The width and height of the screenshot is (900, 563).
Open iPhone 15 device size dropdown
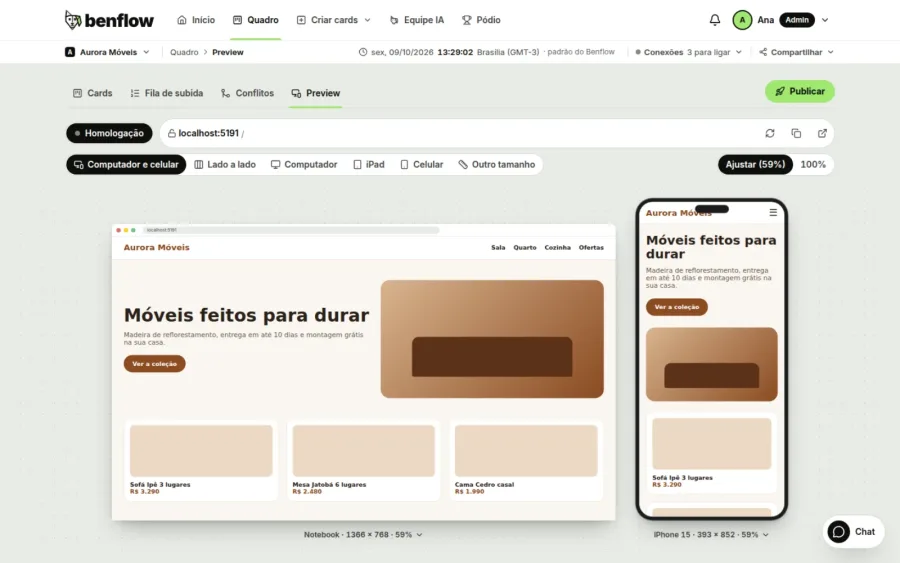coord(711,535)
